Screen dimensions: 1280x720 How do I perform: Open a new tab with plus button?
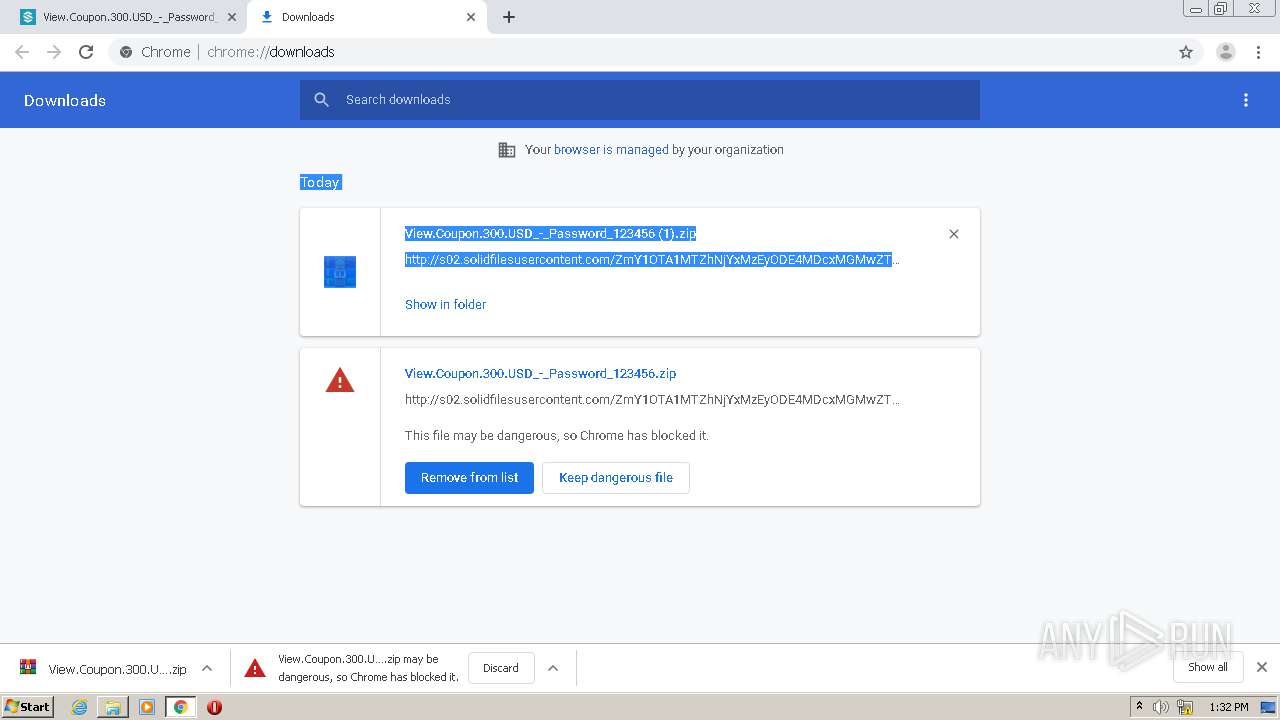(x=509, y=17)
